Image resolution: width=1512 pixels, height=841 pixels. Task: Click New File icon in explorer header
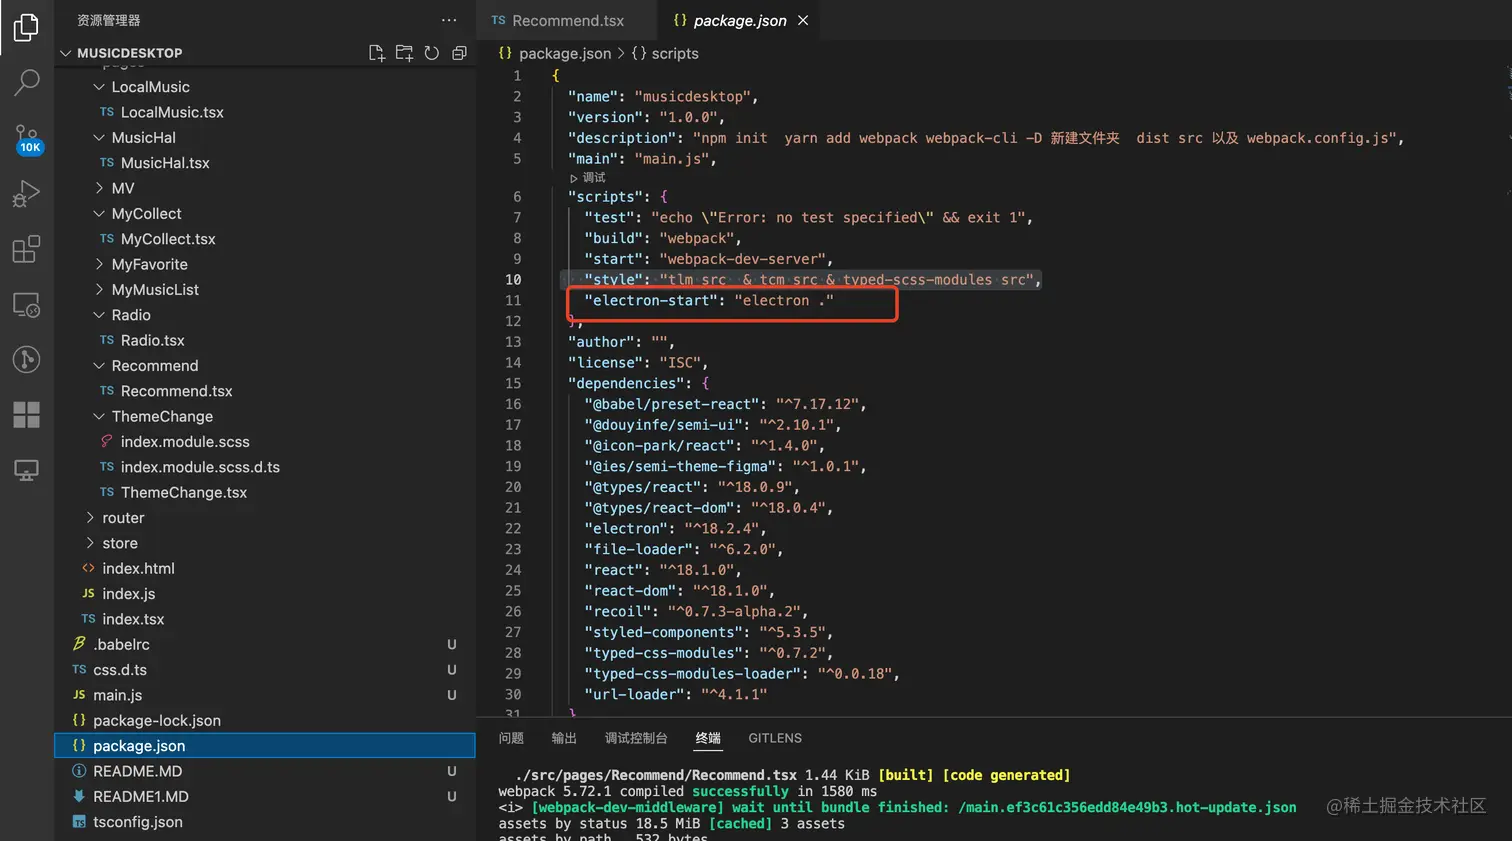[x=377, y=53]
